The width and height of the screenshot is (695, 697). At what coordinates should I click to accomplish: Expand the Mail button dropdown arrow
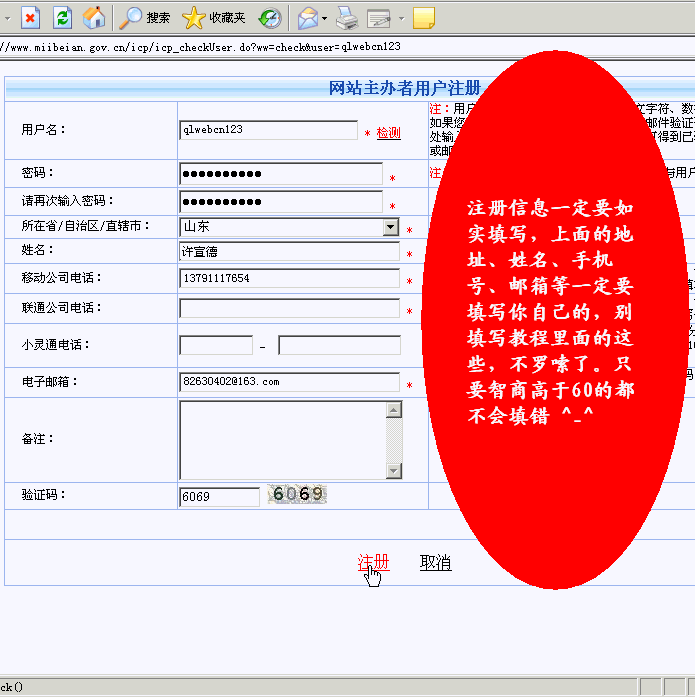click(325, 18)
